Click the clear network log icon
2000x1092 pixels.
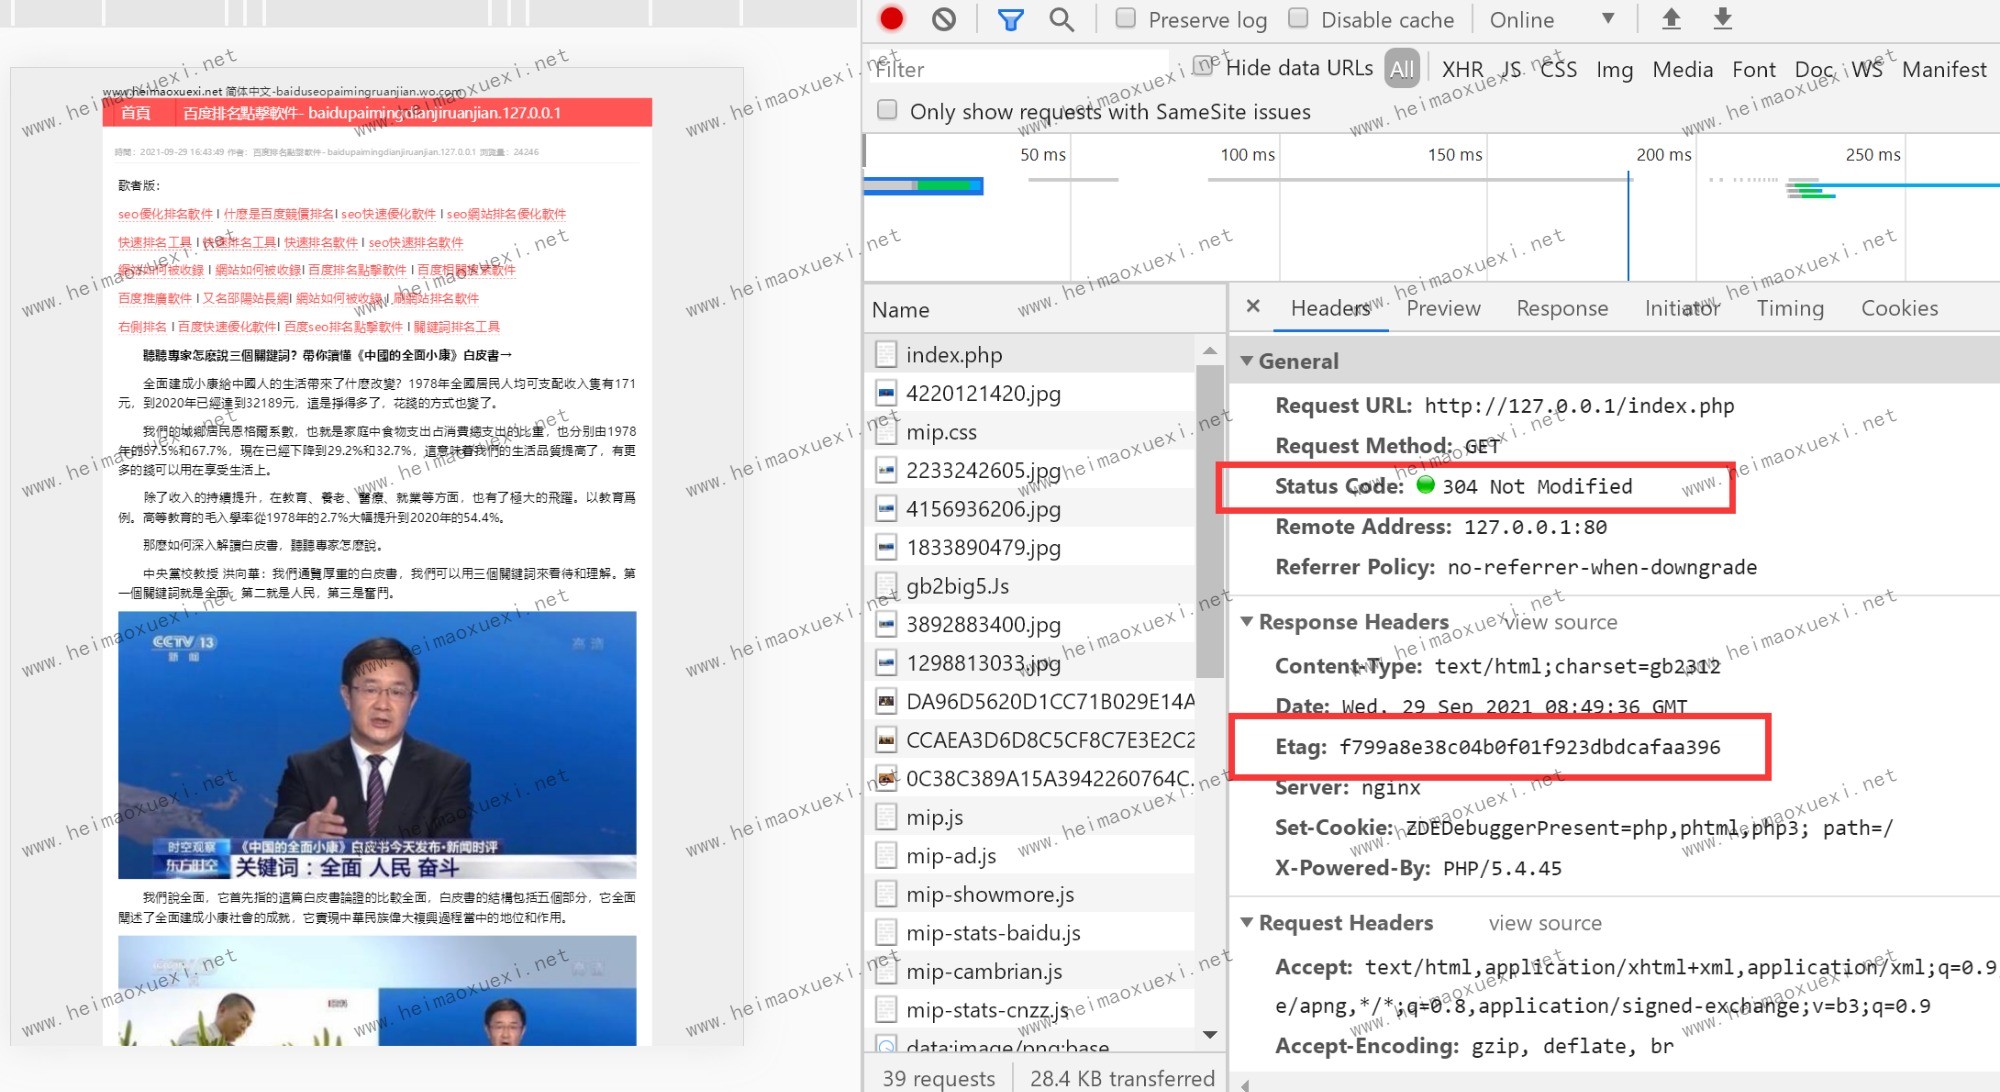point(944,19)
